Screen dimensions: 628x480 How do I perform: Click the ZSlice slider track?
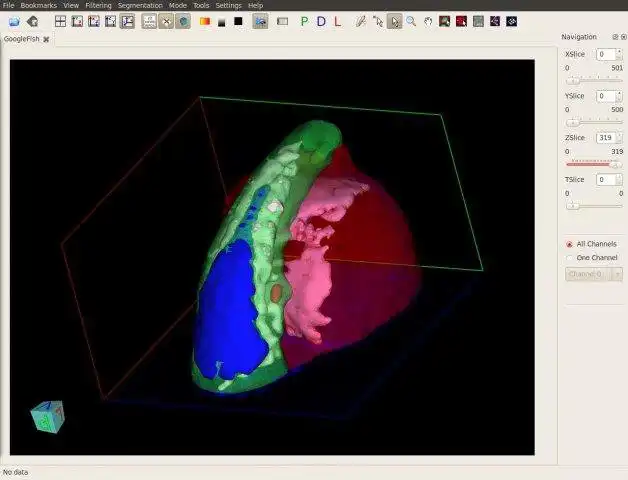click(x=594, y=164)
